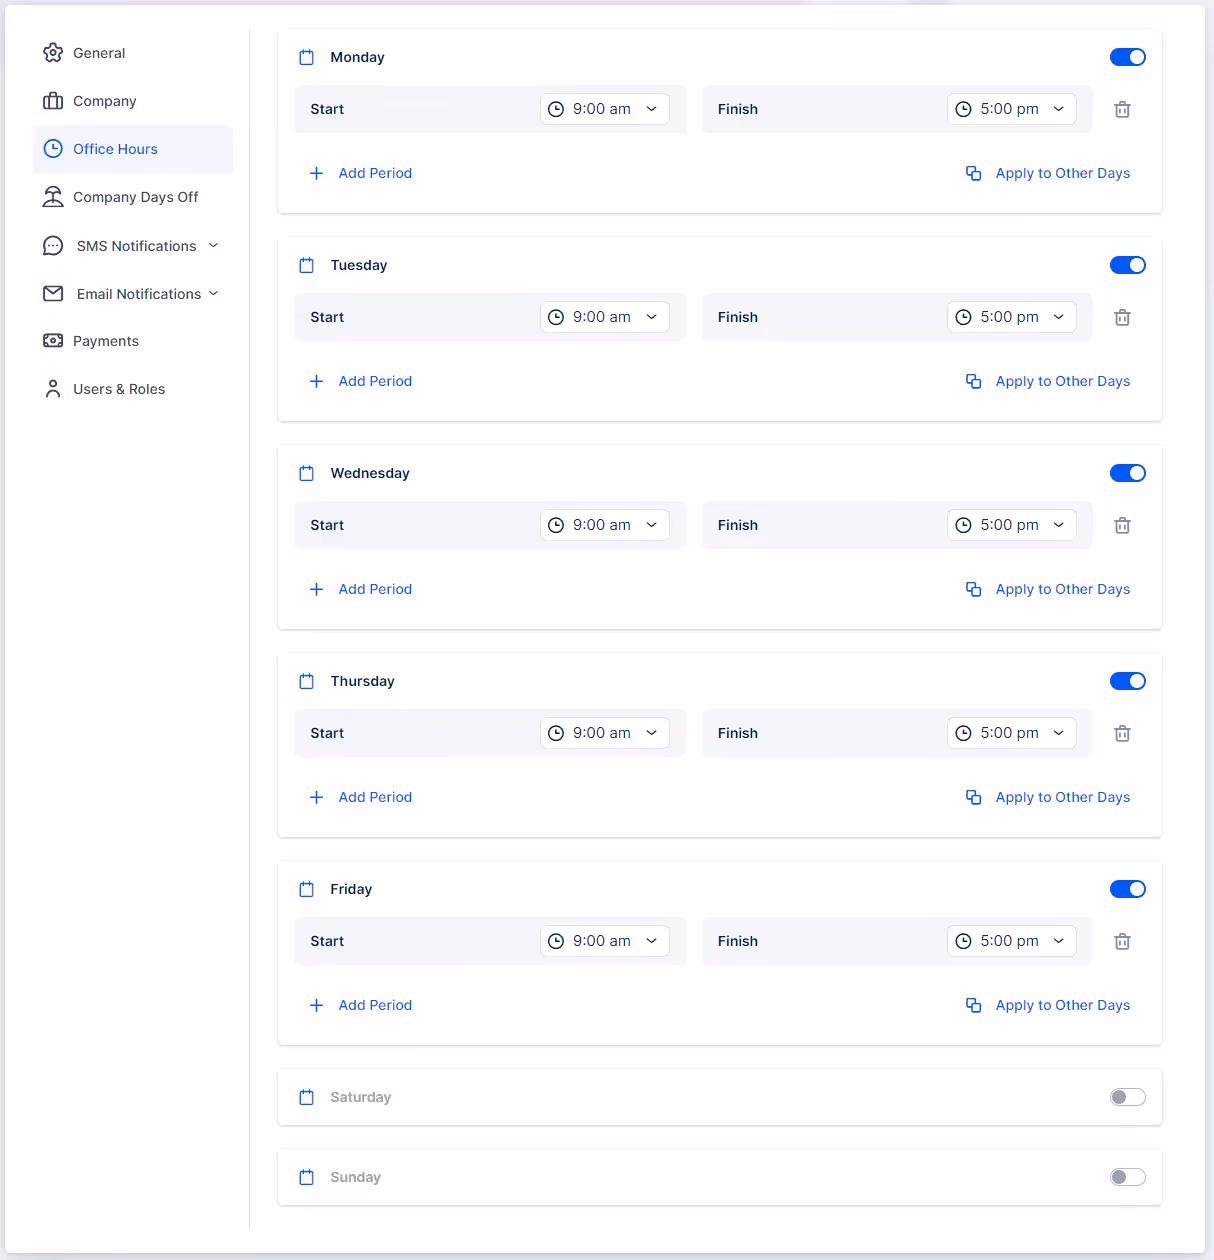Expand the SMS Notifications chevron
The width and height of the screenshot is (1214, 1260).
[x=213, y=245]
